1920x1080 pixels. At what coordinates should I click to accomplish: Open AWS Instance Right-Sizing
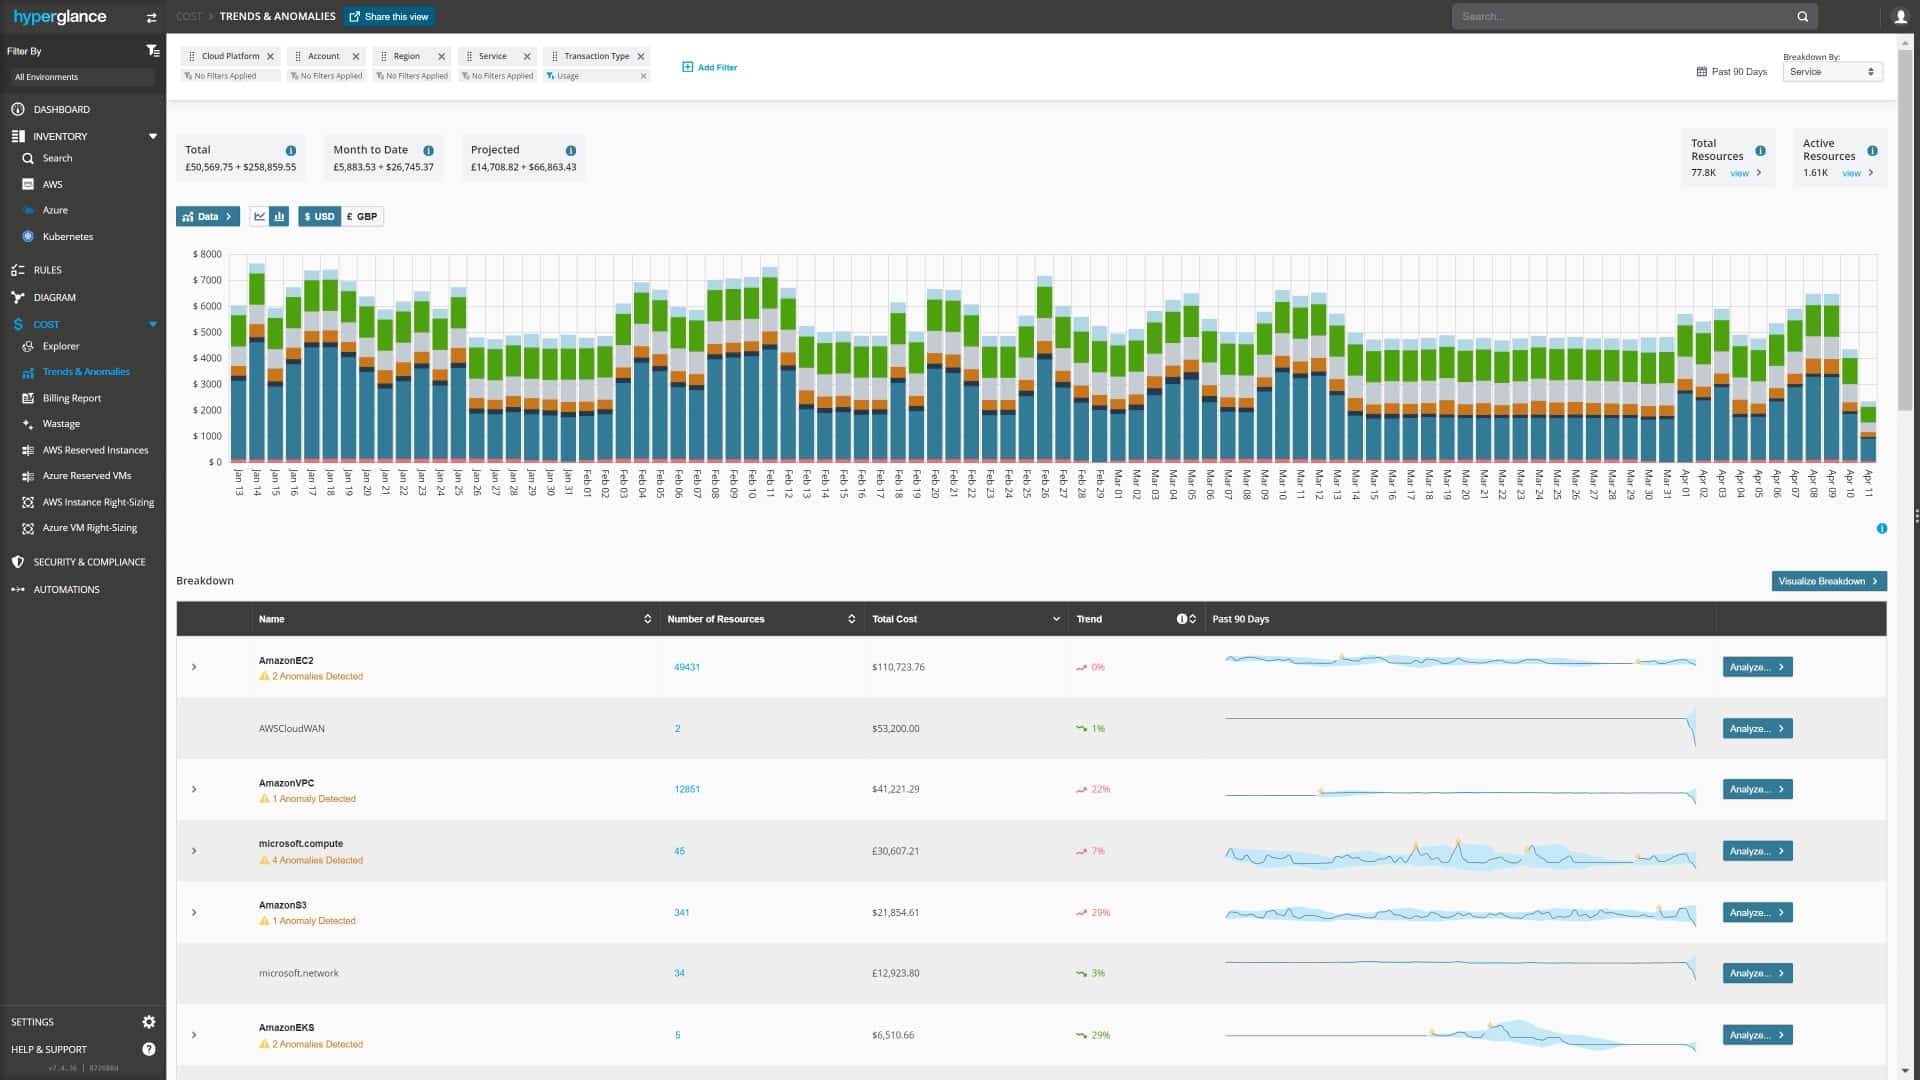coord(98,502)
